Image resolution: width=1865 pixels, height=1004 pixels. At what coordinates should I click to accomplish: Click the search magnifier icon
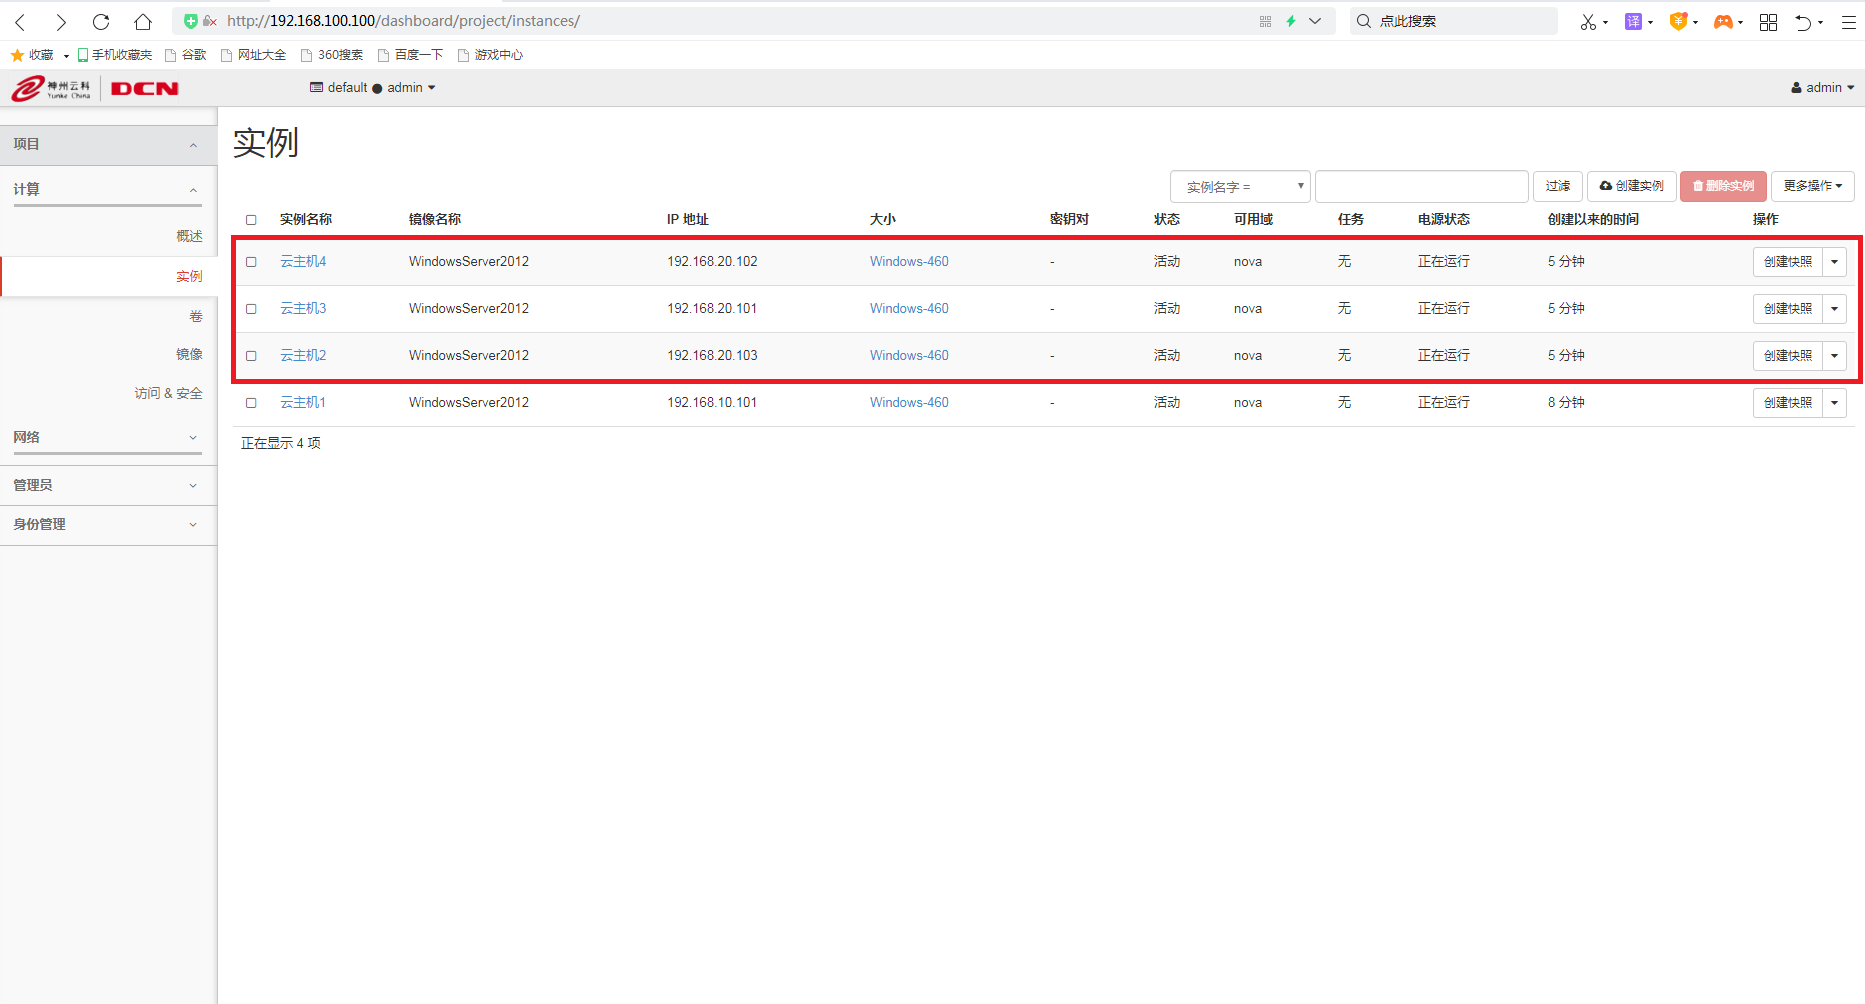pos(1364,21)
